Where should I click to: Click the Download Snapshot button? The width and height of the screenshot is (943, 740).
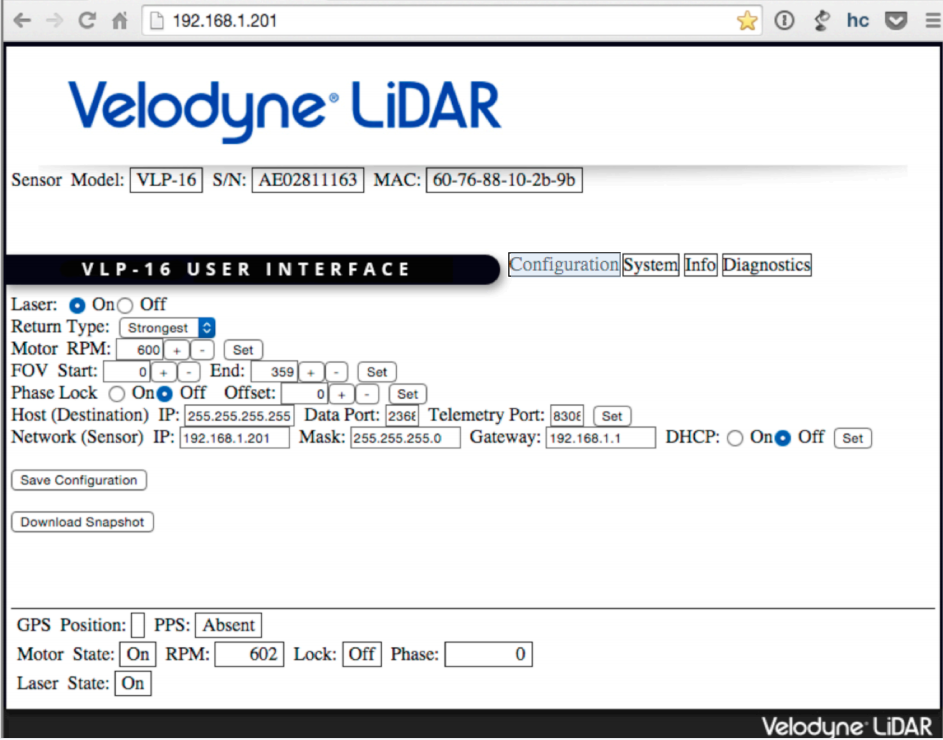point(82,522)
